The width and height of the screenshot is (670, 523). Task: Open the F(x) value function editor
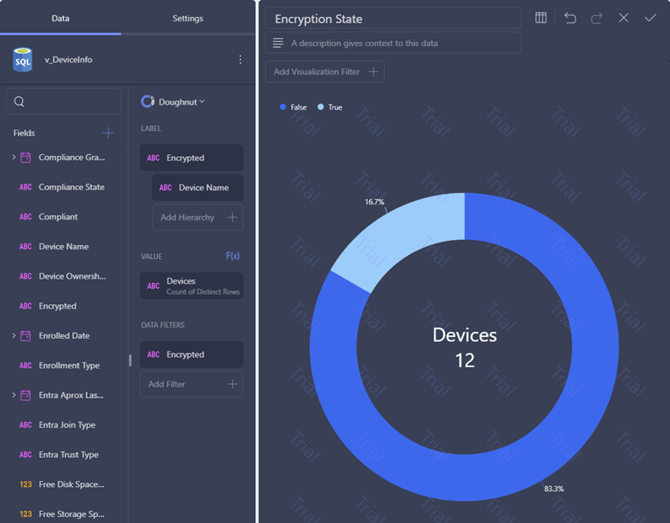coord(232,256)
